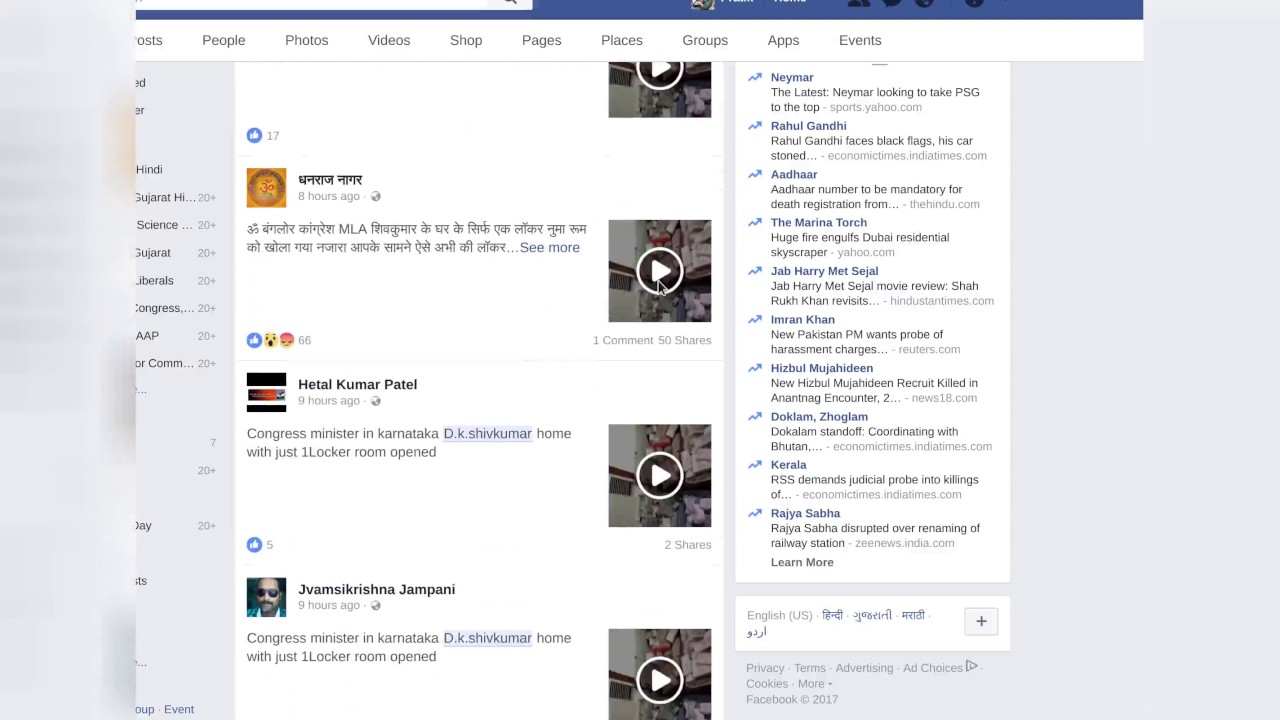Click the D.k.shivkumar tag in Hetal Kumar Patel's post
1280x720 pixels.
click(x=488, y=434)
